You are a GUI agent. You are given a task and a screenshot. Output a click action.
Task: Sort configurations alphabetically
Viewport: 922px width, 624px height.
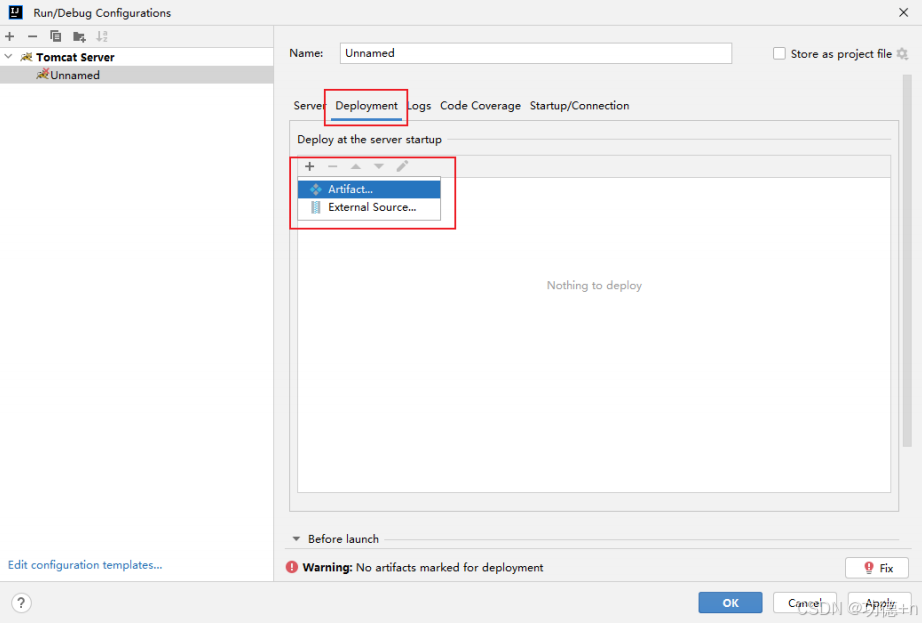(102, 36)
